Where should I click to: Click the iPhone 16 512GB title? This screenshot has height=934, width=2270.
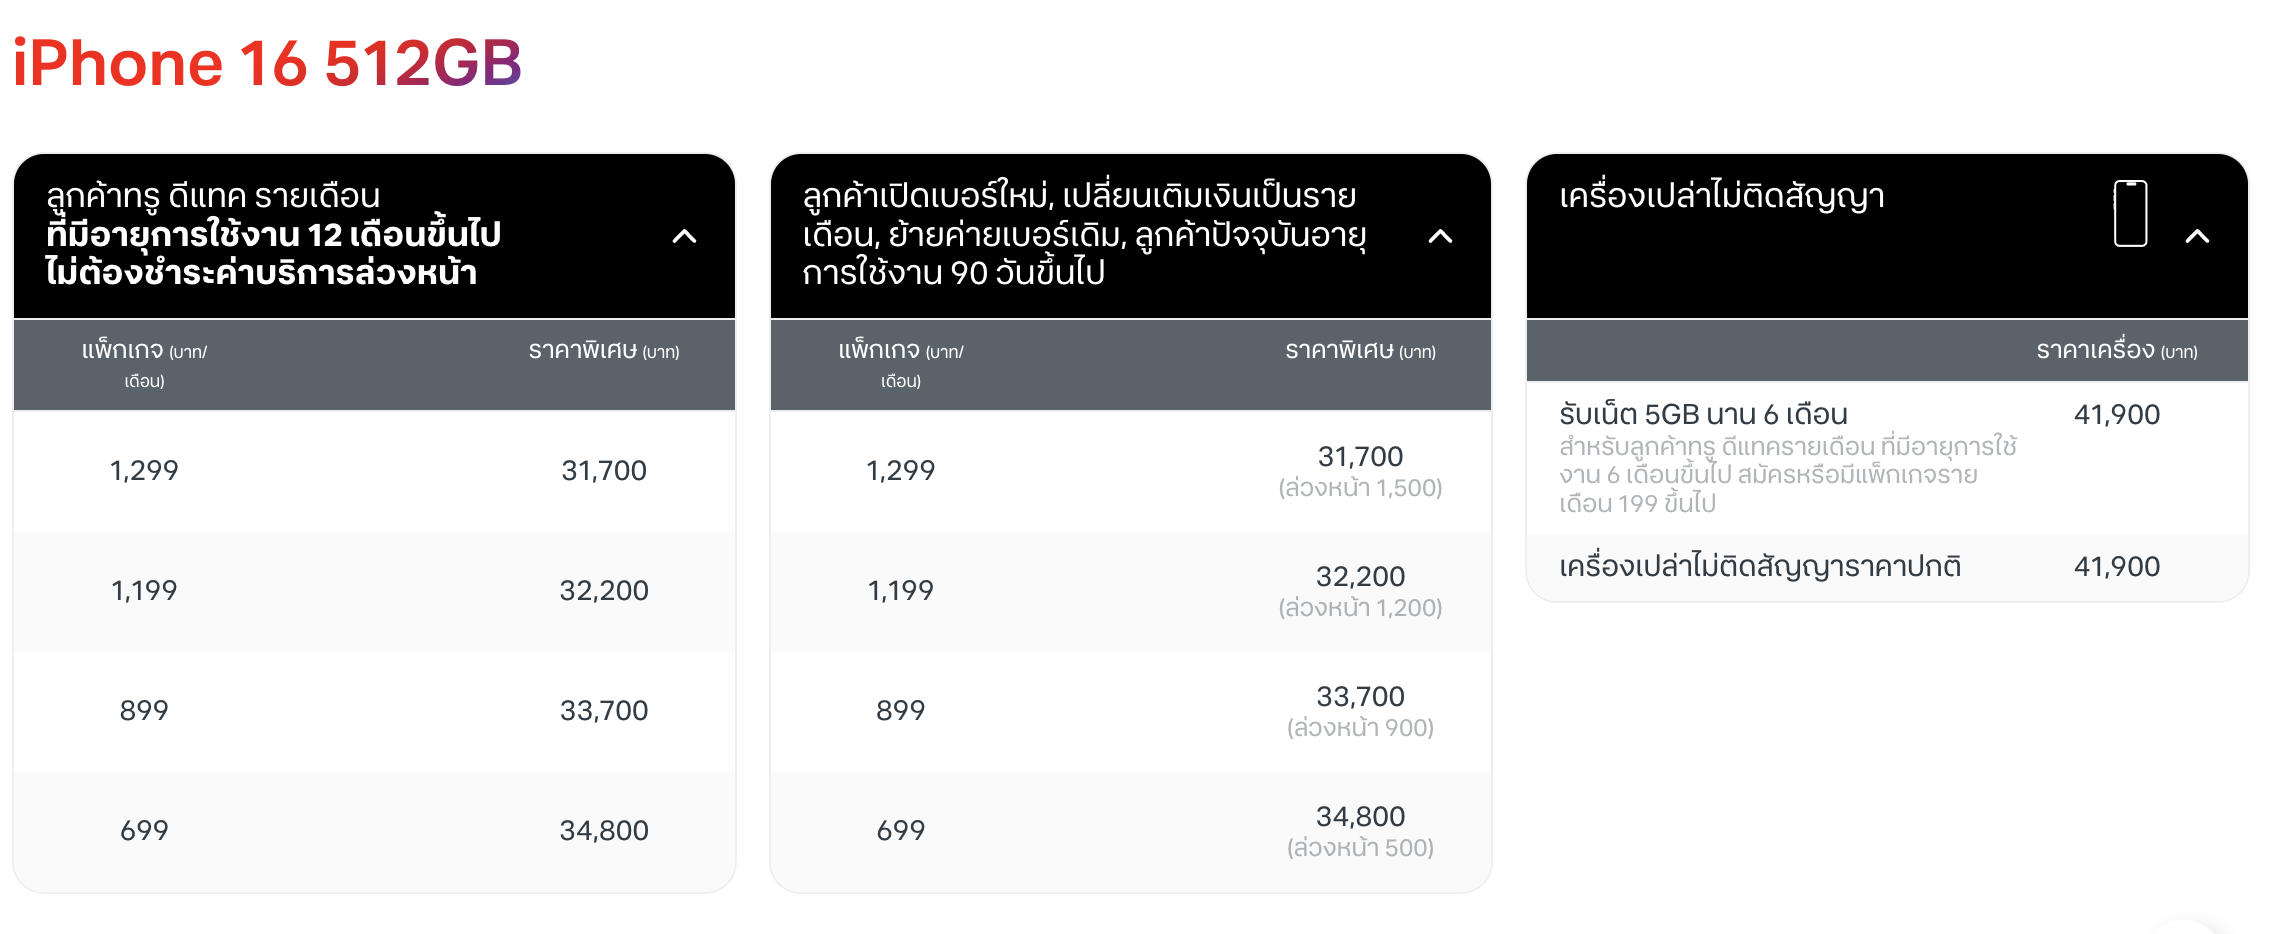[x=267, y=63]
